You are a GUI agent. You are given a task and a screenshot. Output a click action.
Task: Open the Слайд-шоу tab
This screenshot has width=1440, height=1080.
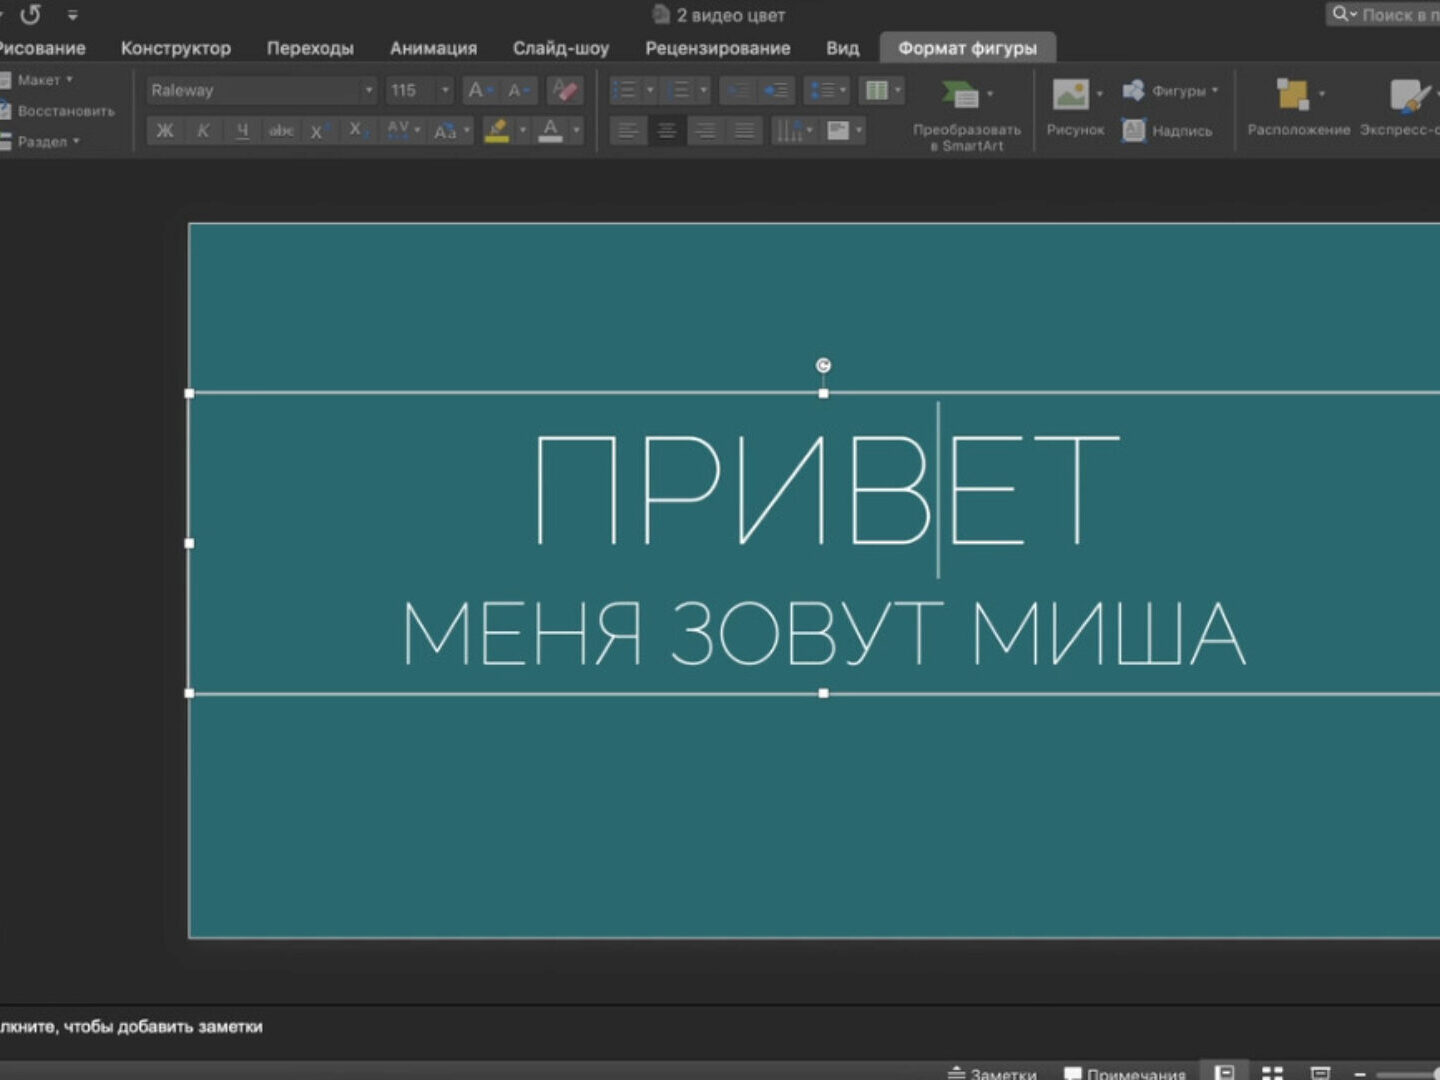point(560,48)
